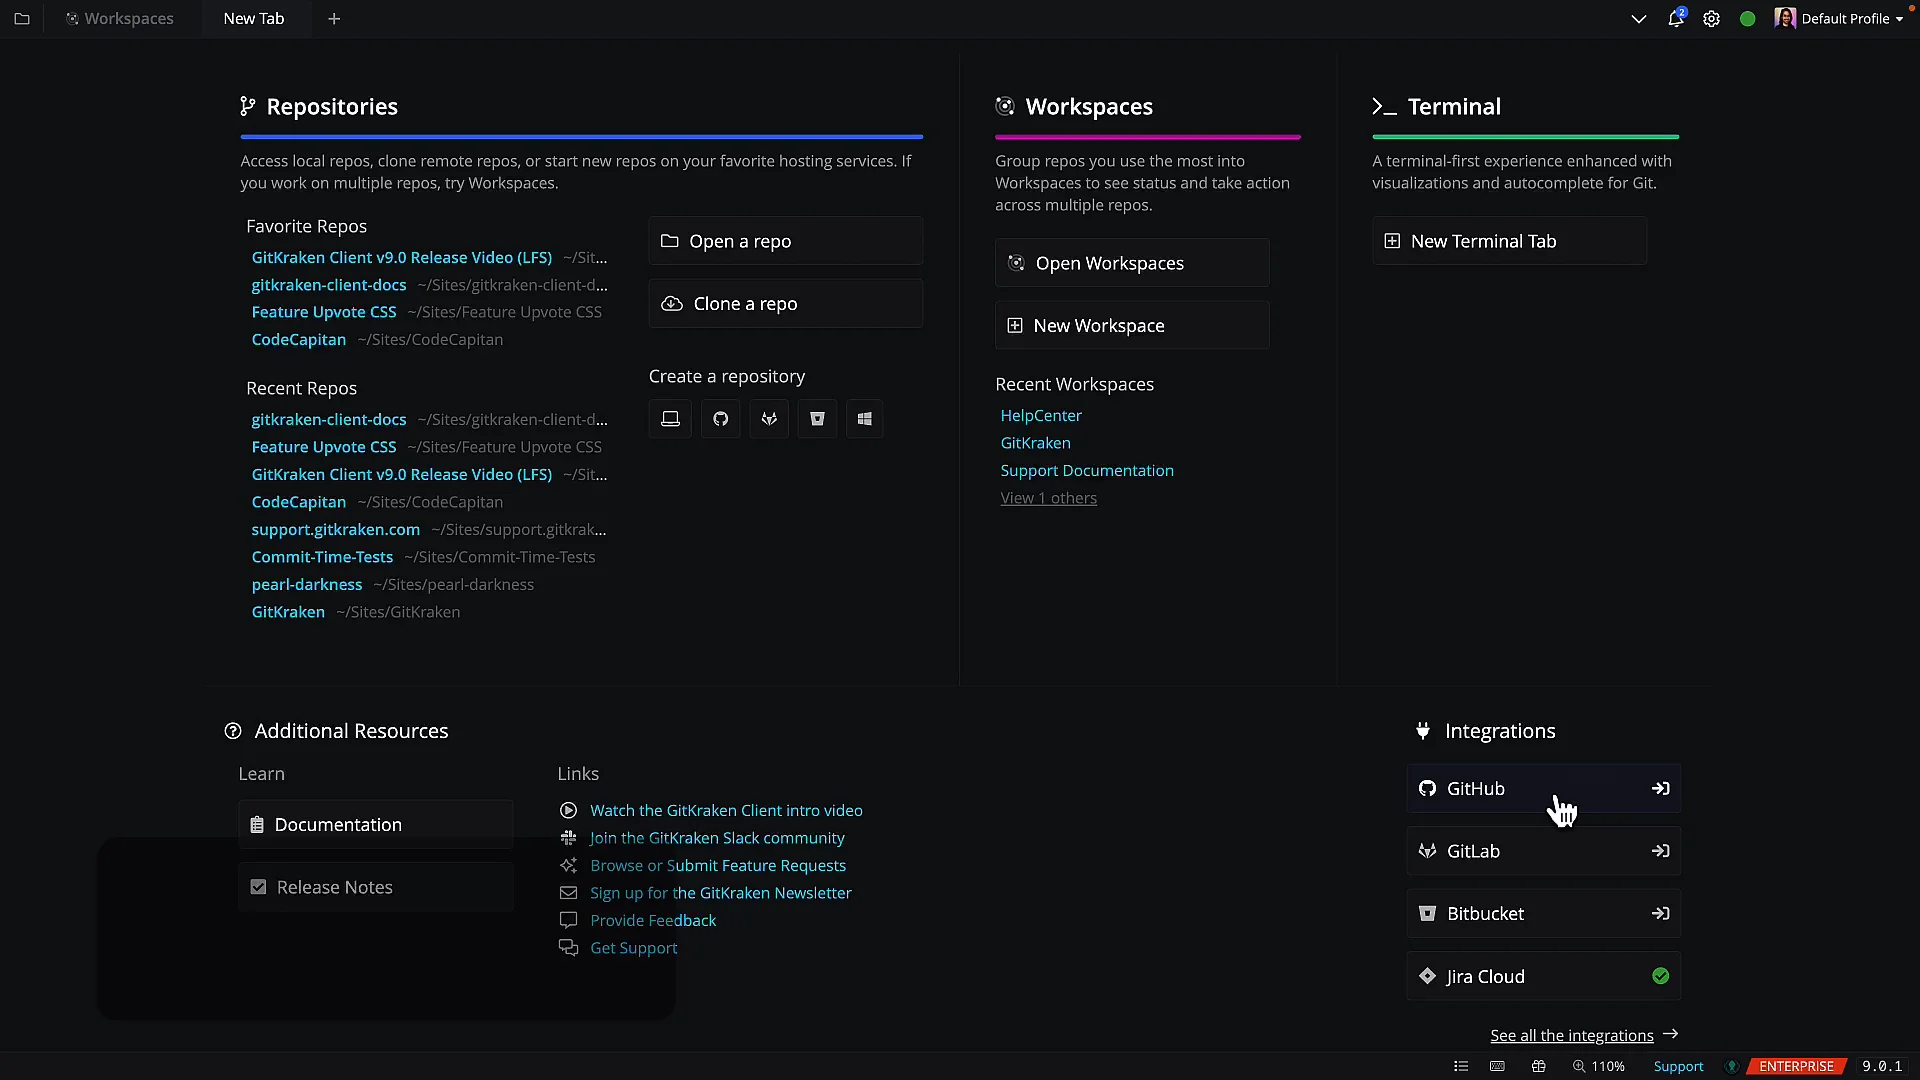Screen dimensions: 1920x1080
Task: Open the gift icon in status bar
Action: (1538, 1066)
